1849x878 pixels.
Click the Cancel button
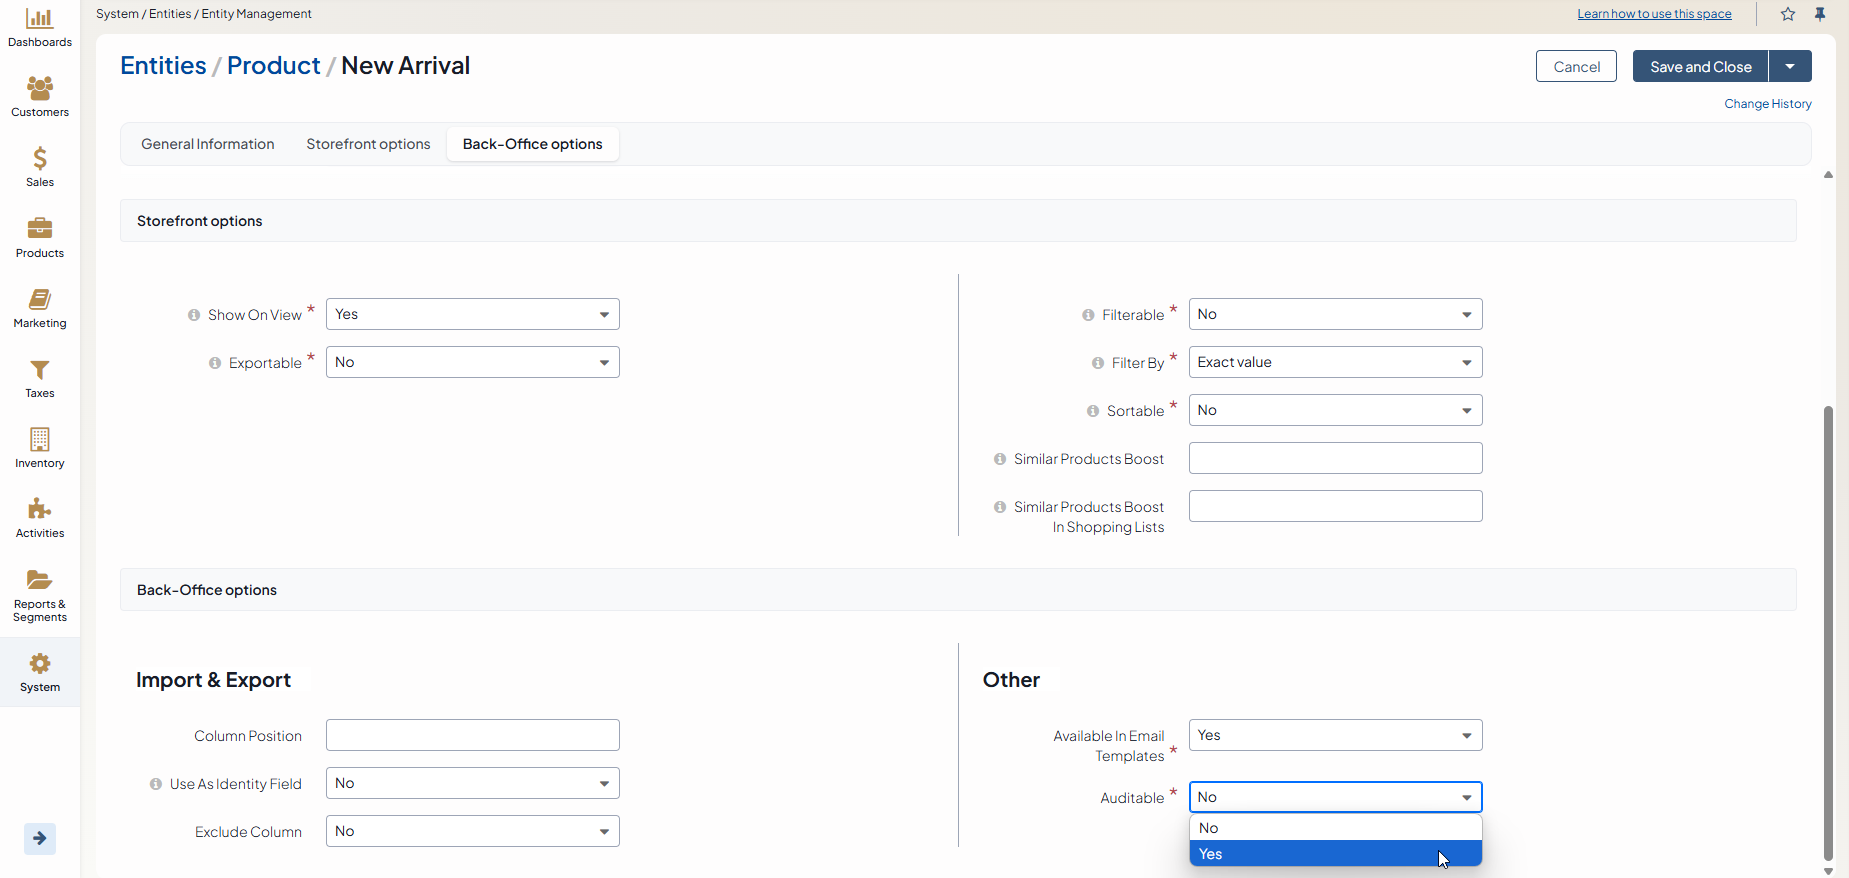[1576, 67]
